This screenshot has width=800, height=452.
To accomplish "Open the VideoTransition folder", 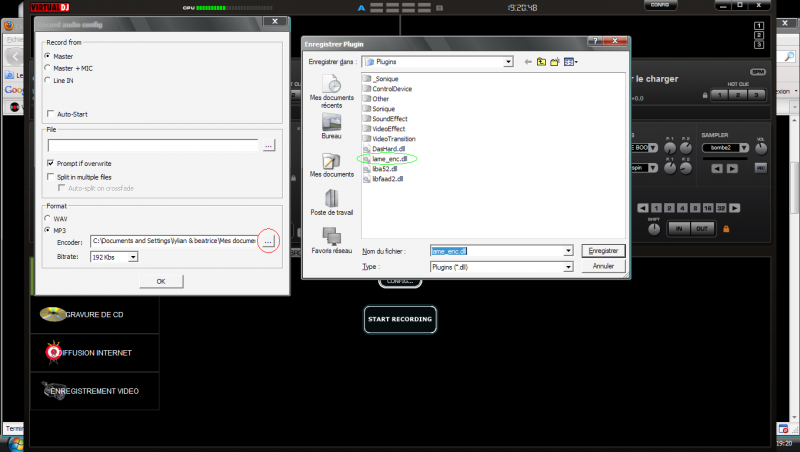I will click(x=389, y=139).
